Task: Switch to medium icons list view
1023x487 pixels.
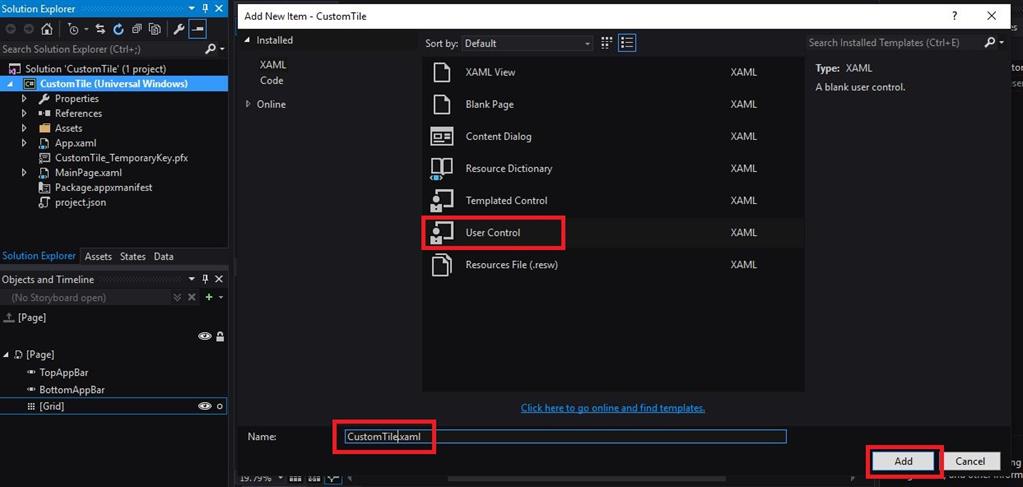Action: [627, 43]
